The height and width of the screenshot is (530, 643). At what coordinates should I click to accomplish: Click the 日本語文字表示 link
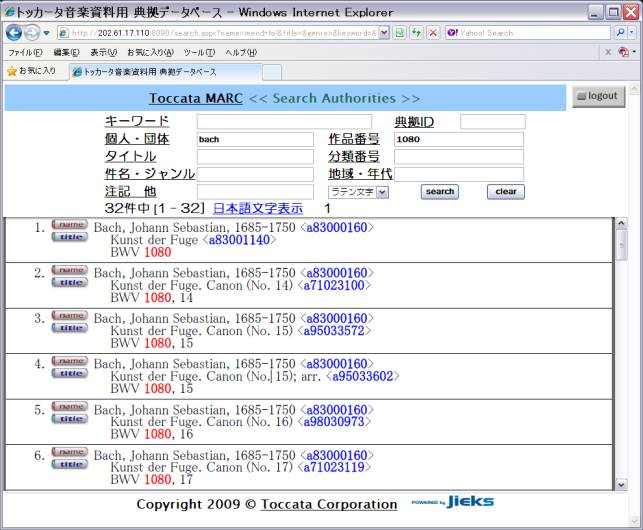pyautogui.click(x=258, y=208)
